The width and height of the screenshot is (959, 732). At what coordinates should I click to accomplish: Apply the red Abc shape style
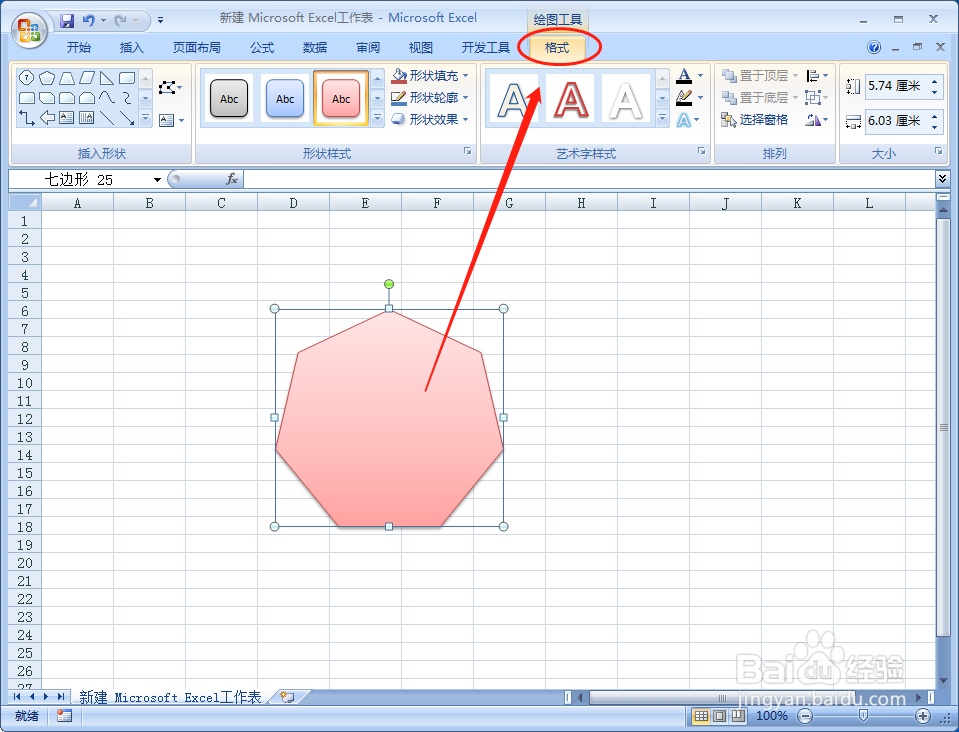point(341,98)
